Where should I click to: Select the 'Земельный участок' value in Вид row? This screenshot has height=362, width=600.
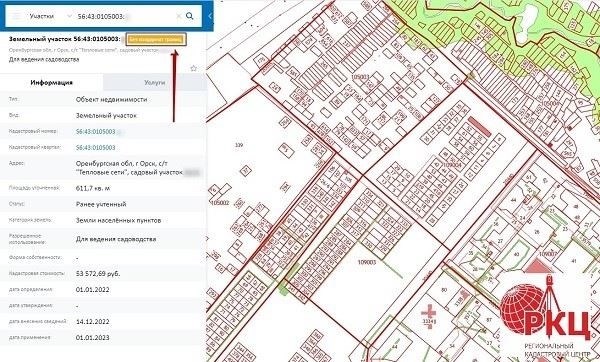pos(106,116)
